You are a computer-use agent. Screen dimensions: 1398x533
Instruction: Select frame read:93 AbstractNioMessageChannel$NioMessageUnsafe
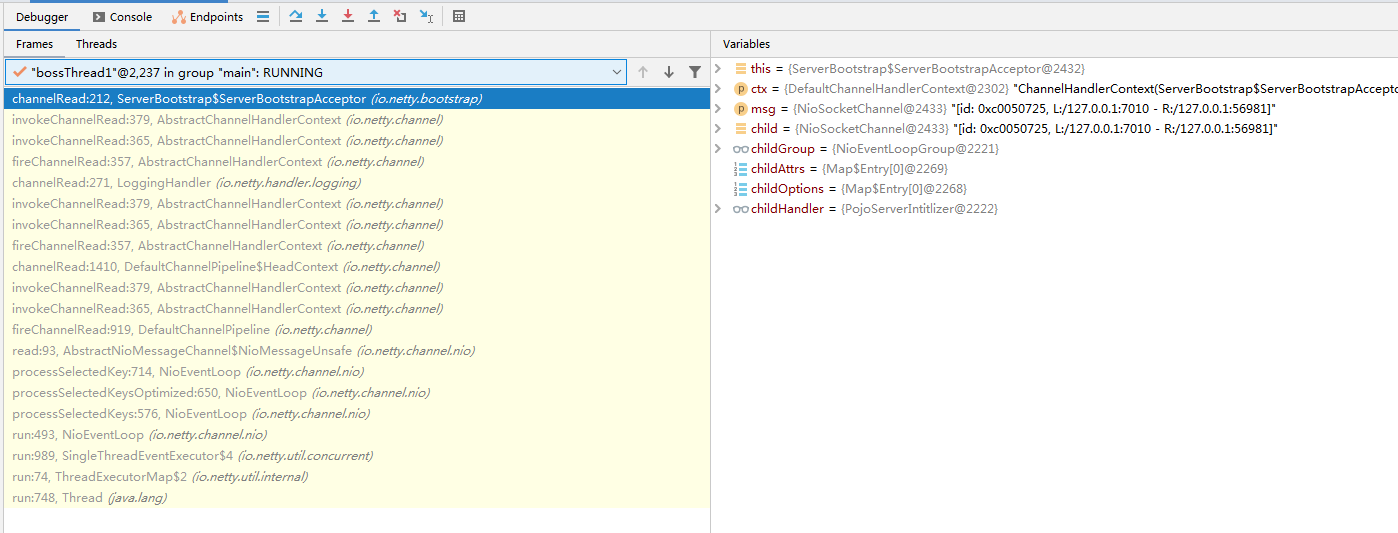[x=356, y=351]
